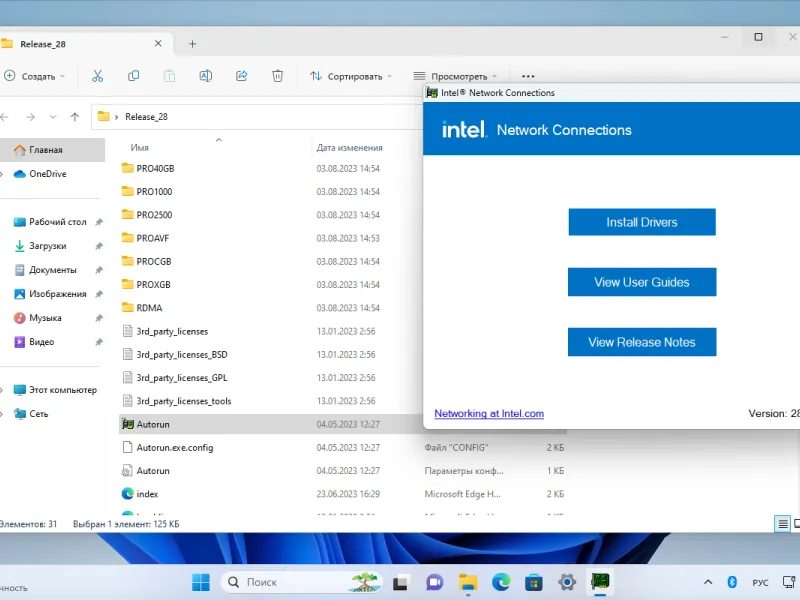800x600 pixels.
Task: Click the Paste clipboard icon
Action: click(169, 76)
